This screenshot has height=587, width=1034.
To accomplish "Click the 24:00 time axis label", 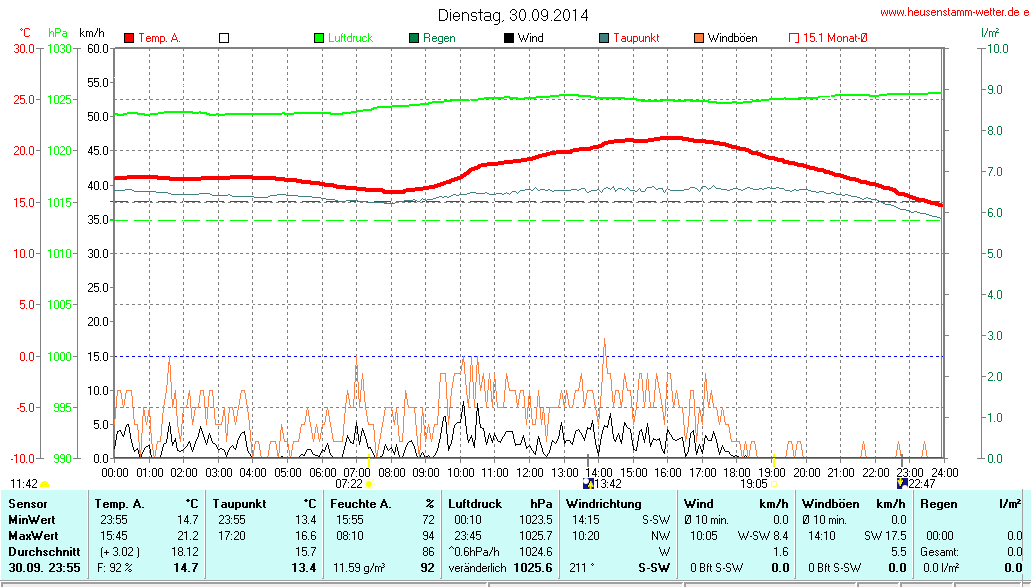I will [x=944, y=473].
